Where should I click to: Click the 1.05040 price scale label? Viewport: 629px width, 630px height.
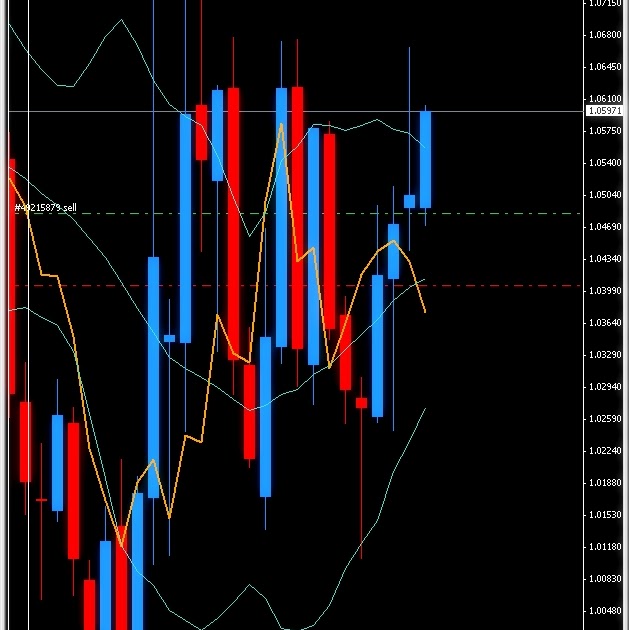click(x=605, y=195)
